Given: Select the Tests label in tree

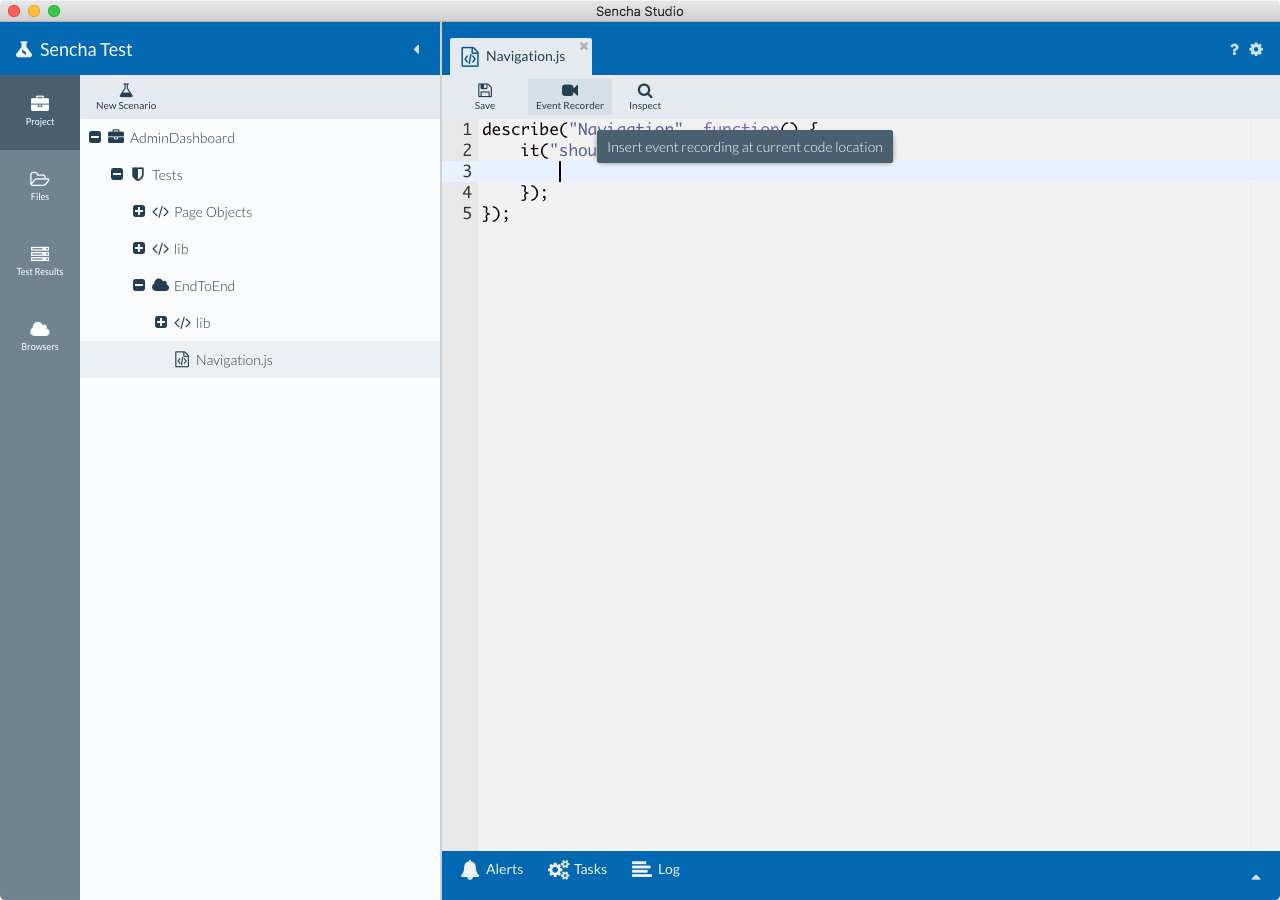Looking at the screenshot, I should pyautogui.click(x=167, y=175).
